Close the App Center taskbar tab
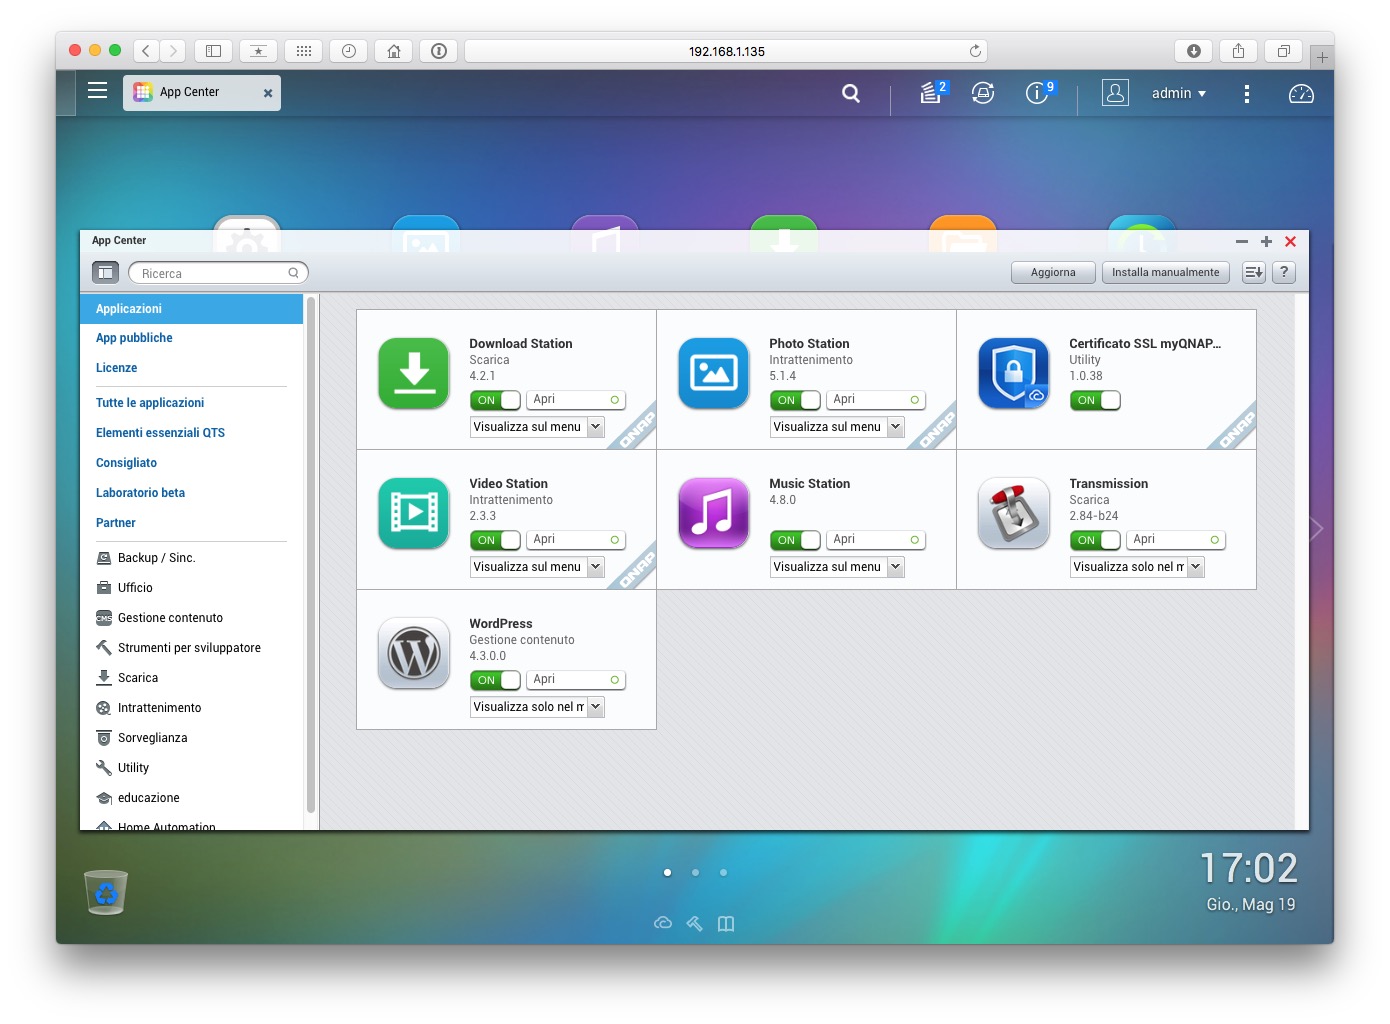 [x=268, y=93]
